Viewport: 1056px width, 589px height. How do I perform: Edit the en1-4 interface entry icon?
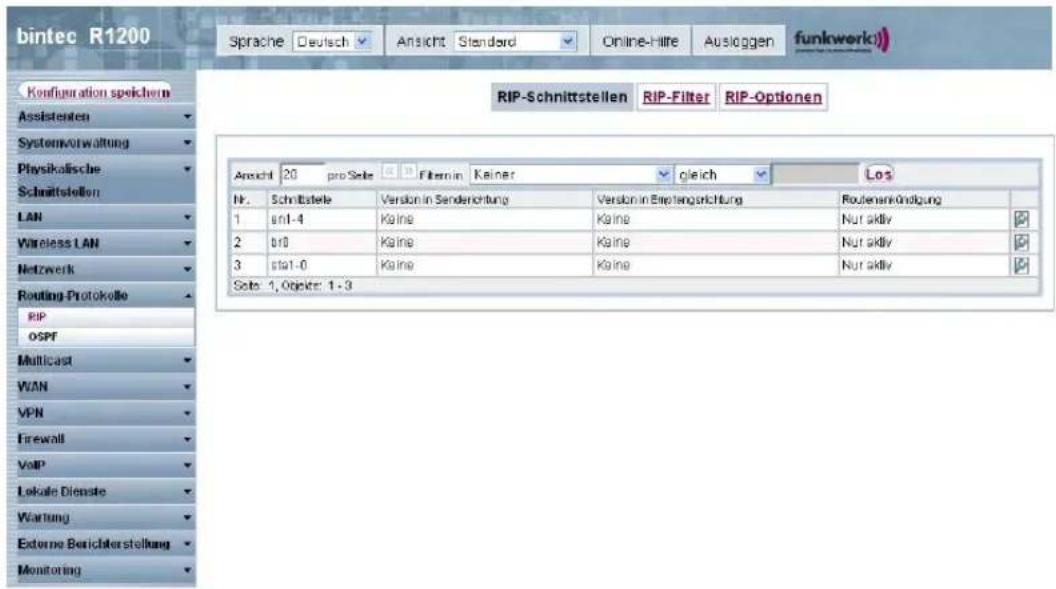(1021, 219)
